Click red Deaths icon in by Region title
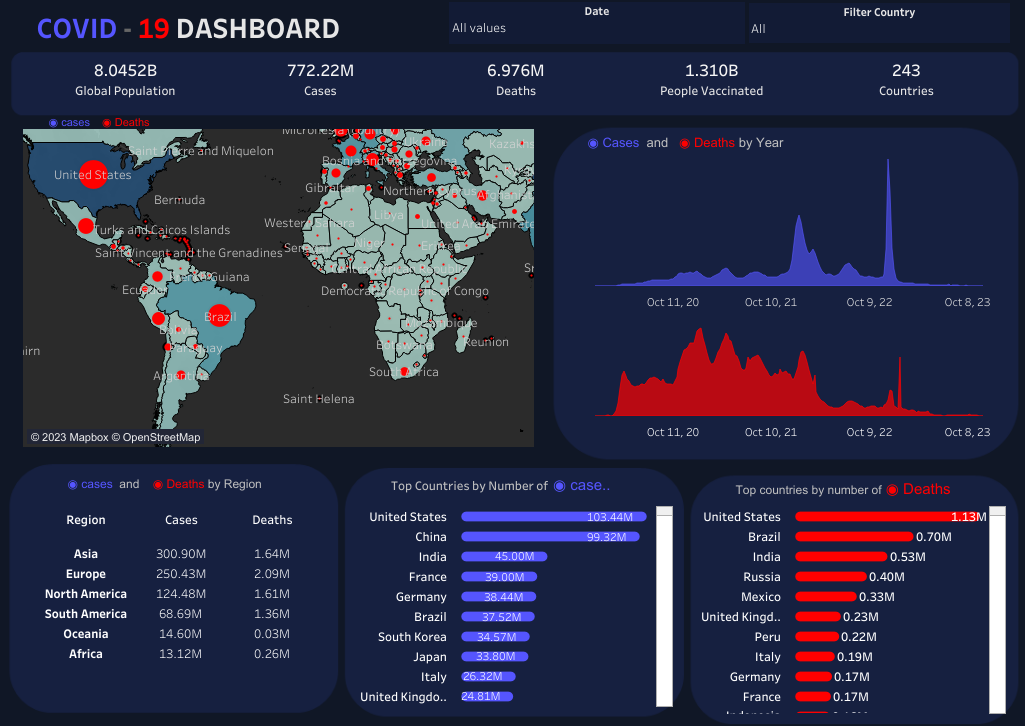 (158, 485)
